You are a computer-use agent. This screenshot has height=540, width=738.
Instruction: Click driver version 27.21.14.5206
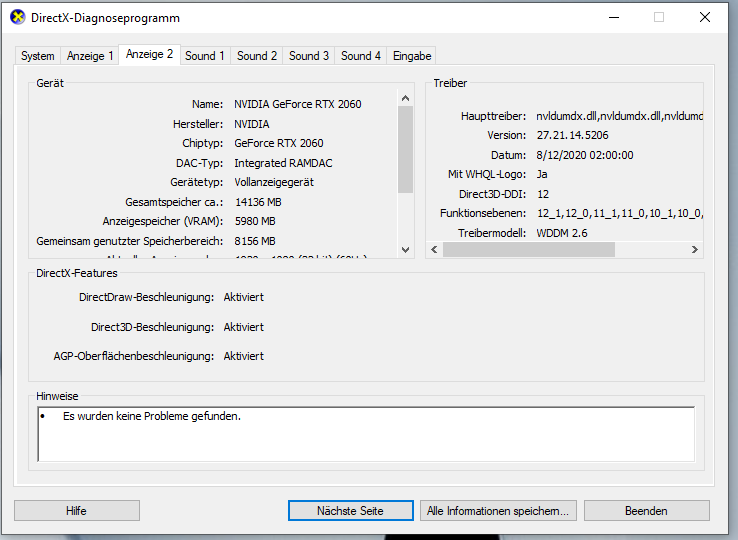pos(572,136)
